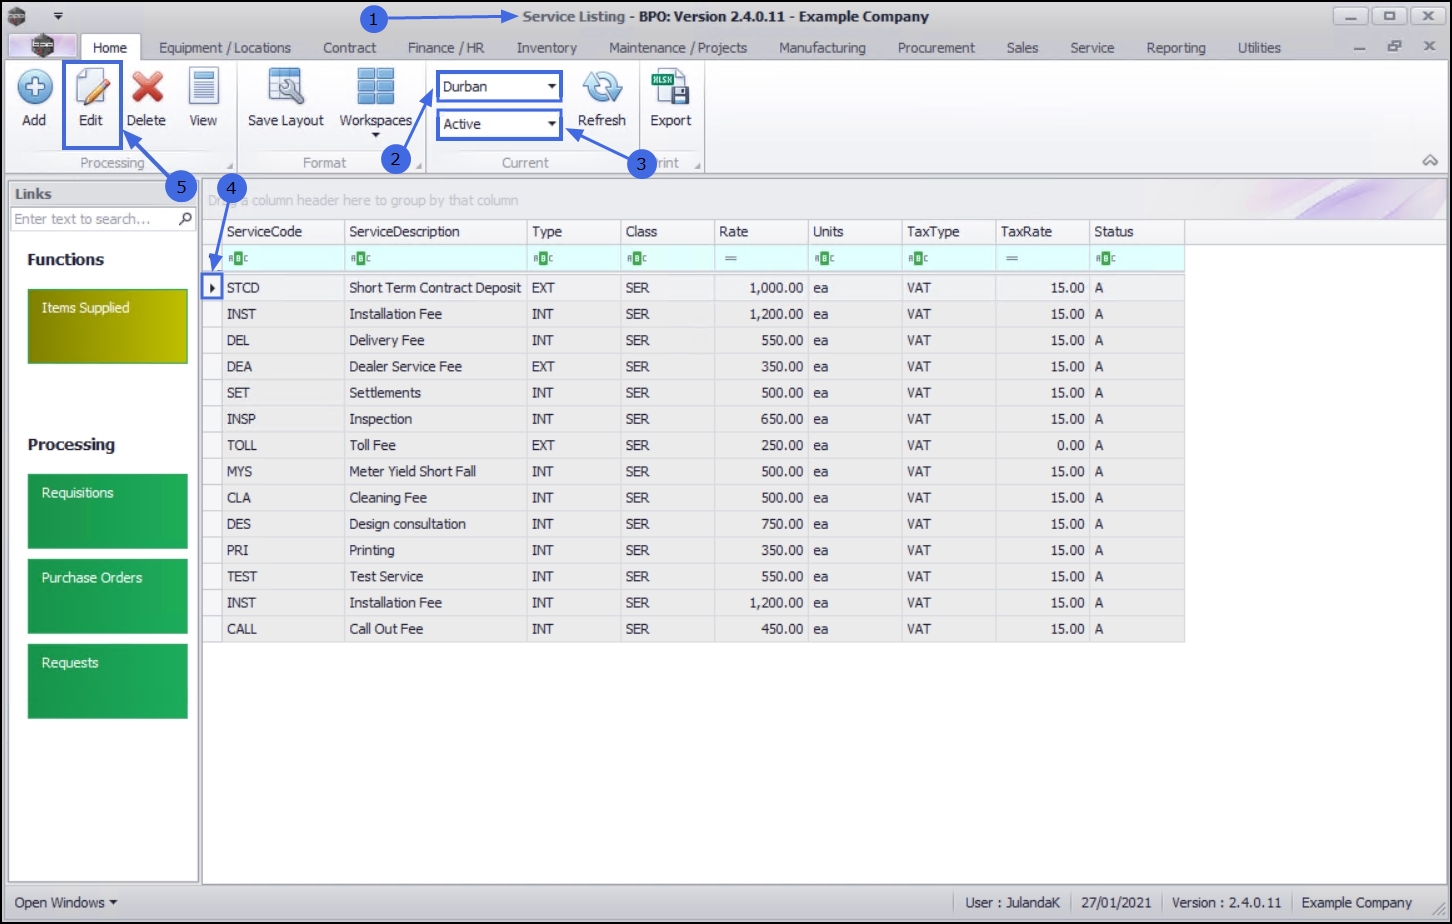Open the Workspaces icon menu
Viewport: 1452px width, 924px height.
[x=376, y=87]
